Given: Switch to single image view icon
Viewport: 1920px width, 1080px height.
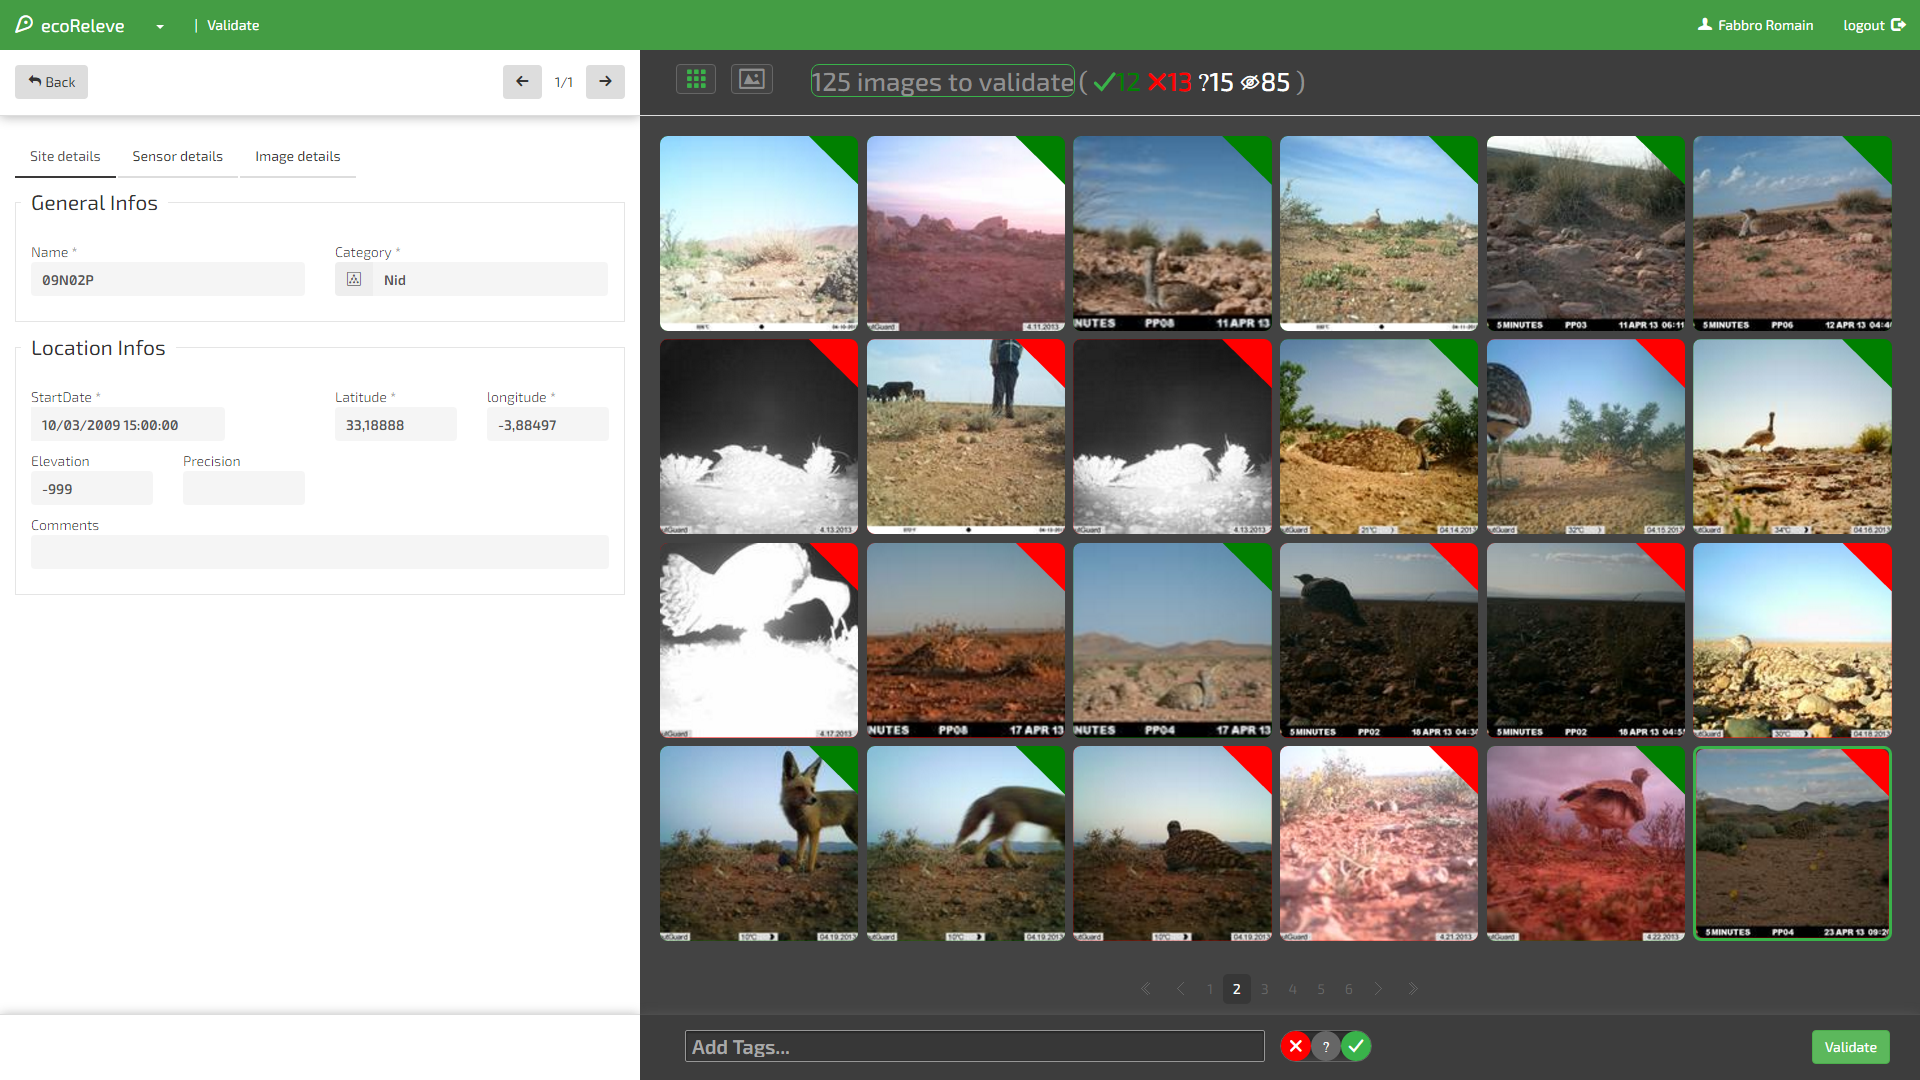Looking at the screenshot, I should (752, 79).
